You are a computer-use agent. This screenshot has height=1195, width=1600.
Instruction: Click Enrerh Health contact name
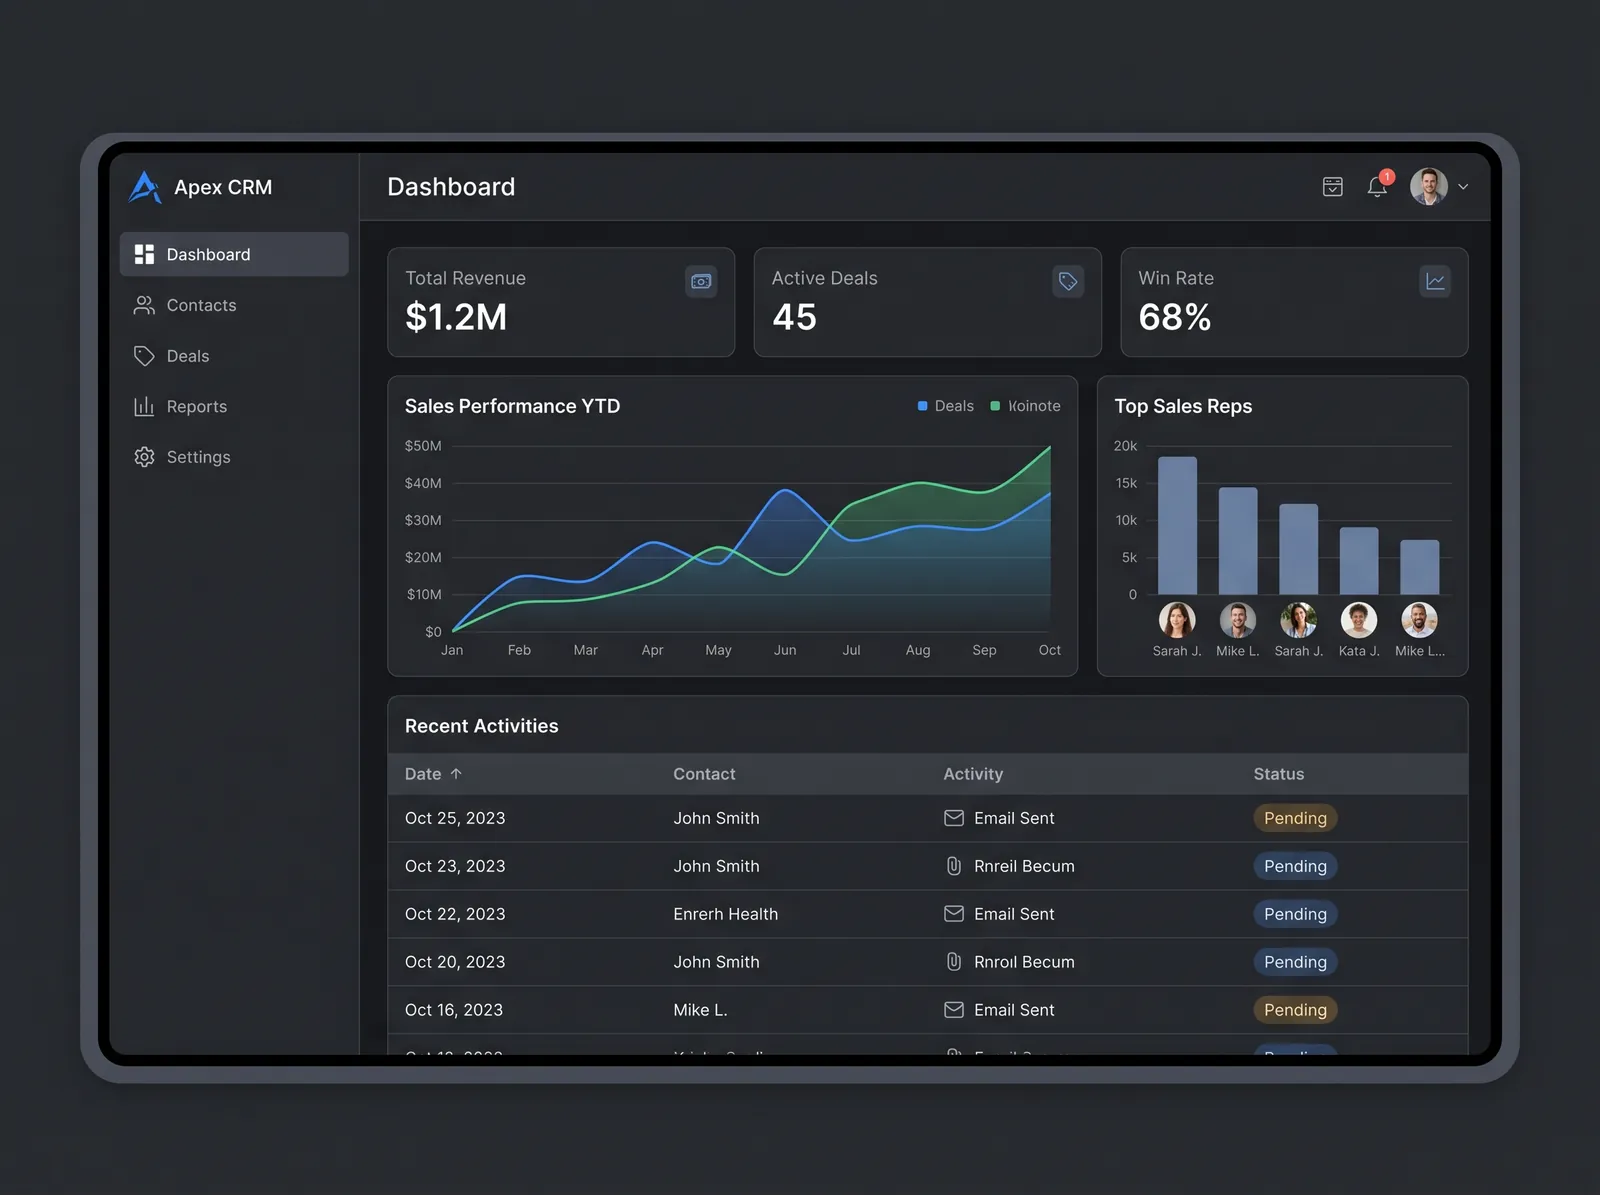725,914
